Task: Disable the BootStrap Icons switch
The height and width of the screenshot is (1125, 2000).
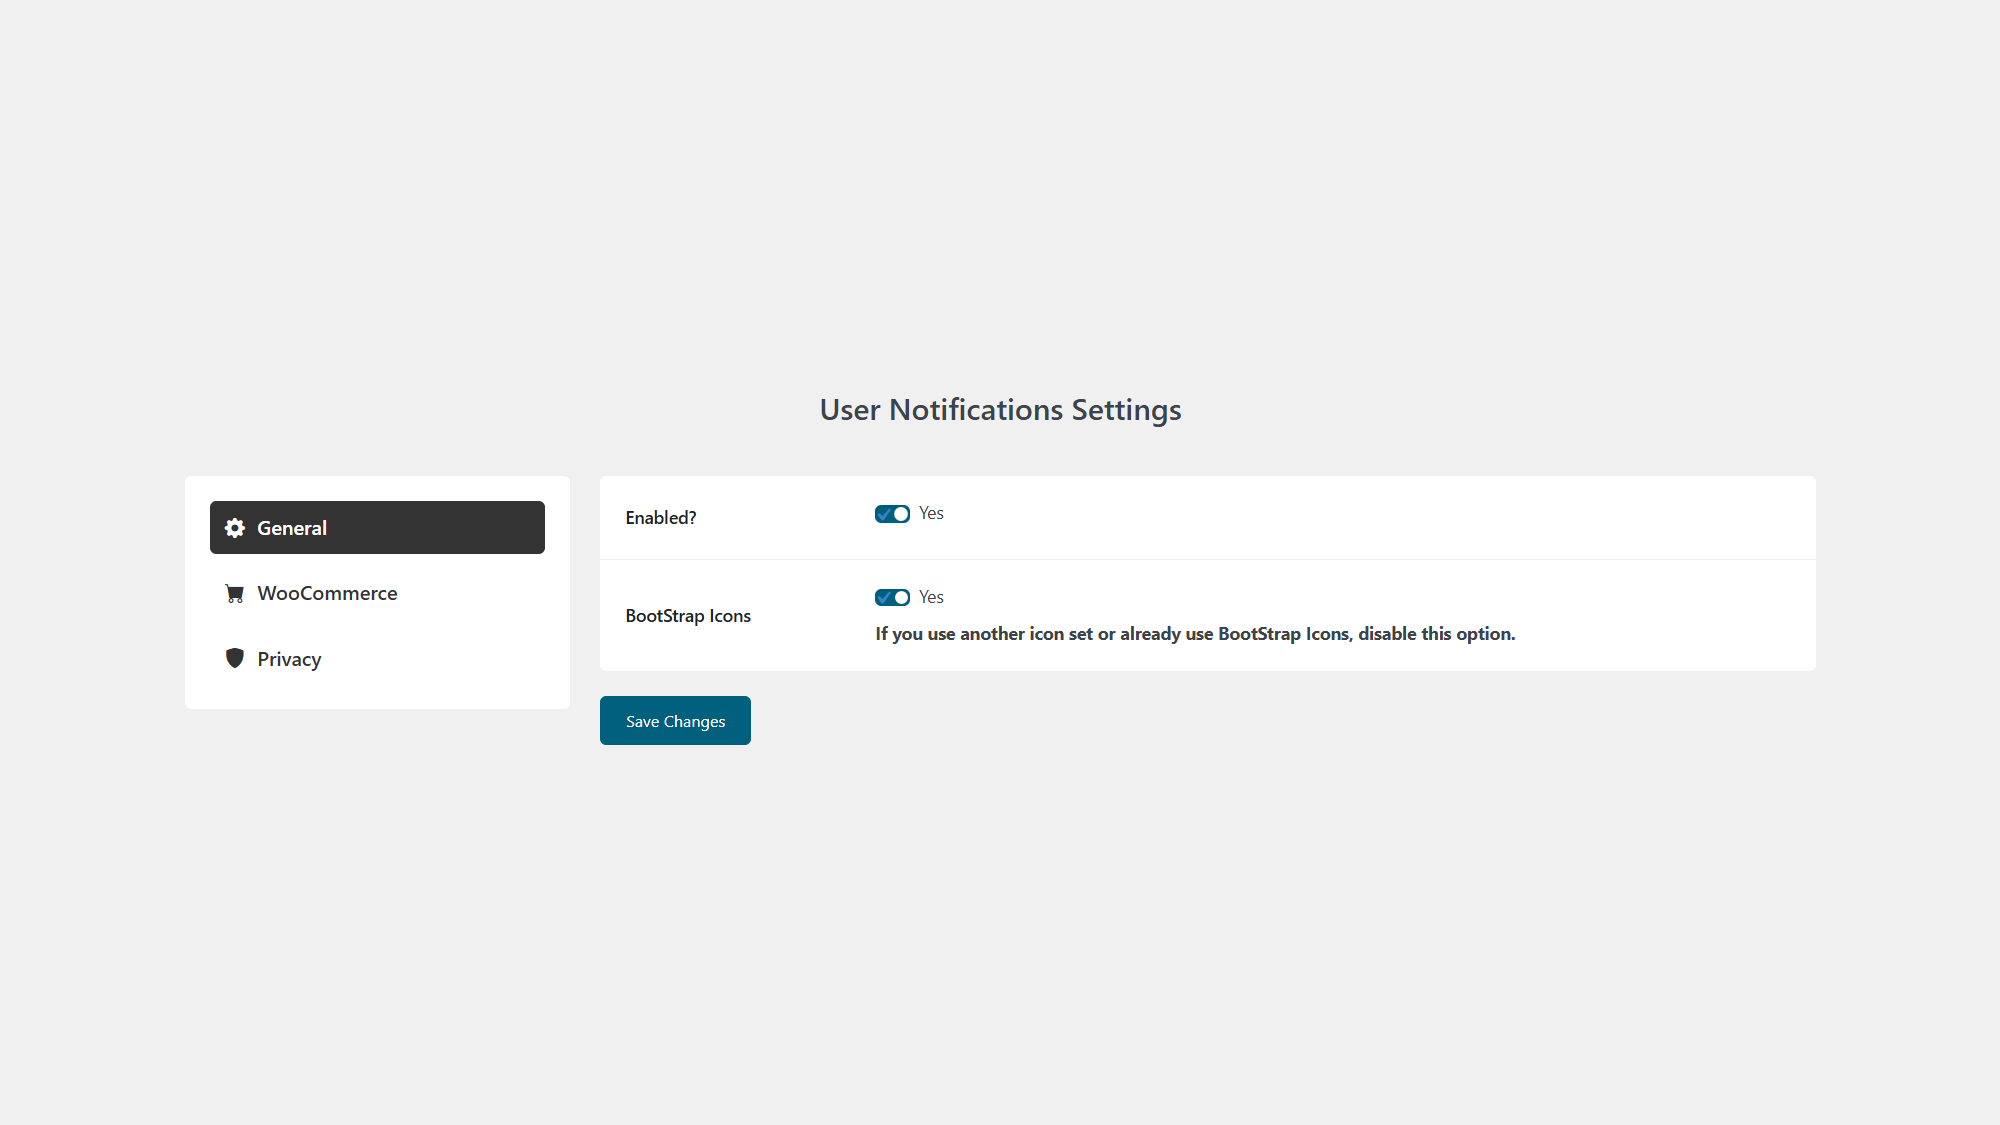Action: coord(892,597)
